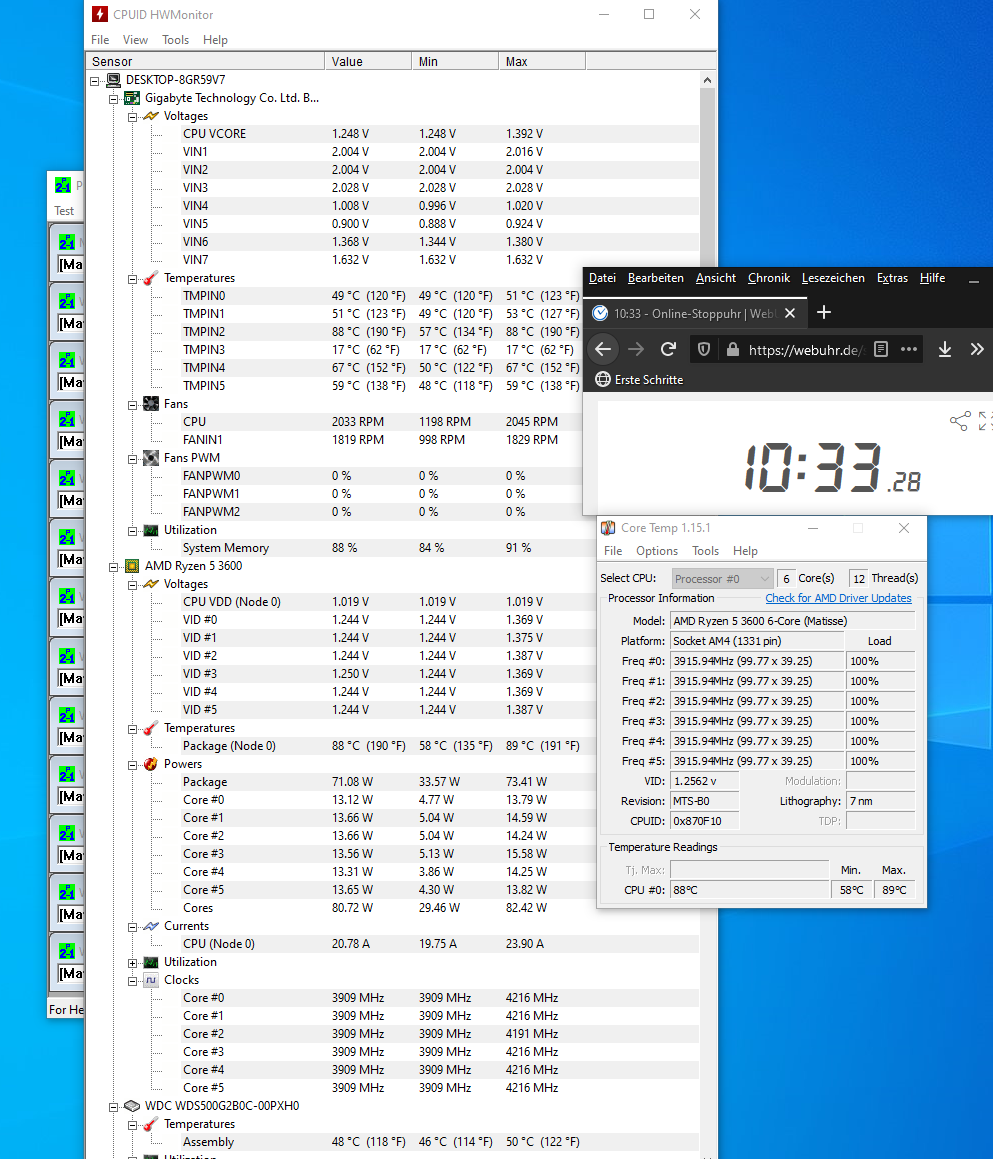
Task: Click the Powers group flame icon
Action: coord(151,764)
